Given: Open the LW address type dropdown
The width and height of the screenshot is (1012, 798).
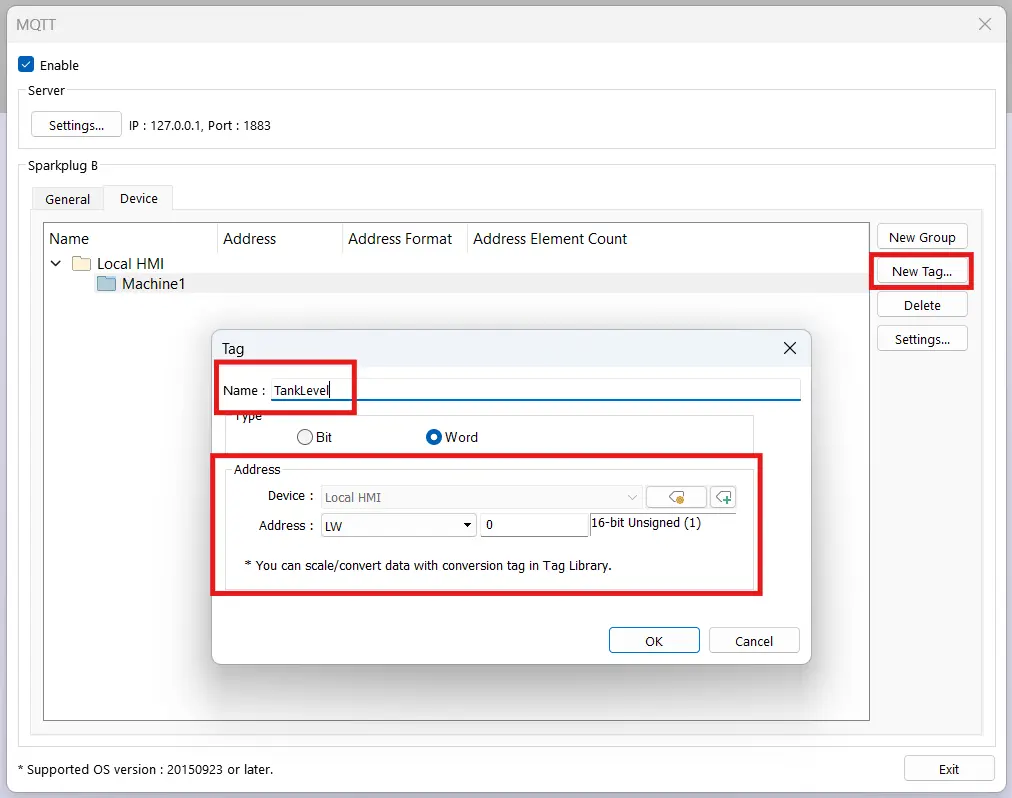Looking at the screenshot, I should click(x=465, y=525).
